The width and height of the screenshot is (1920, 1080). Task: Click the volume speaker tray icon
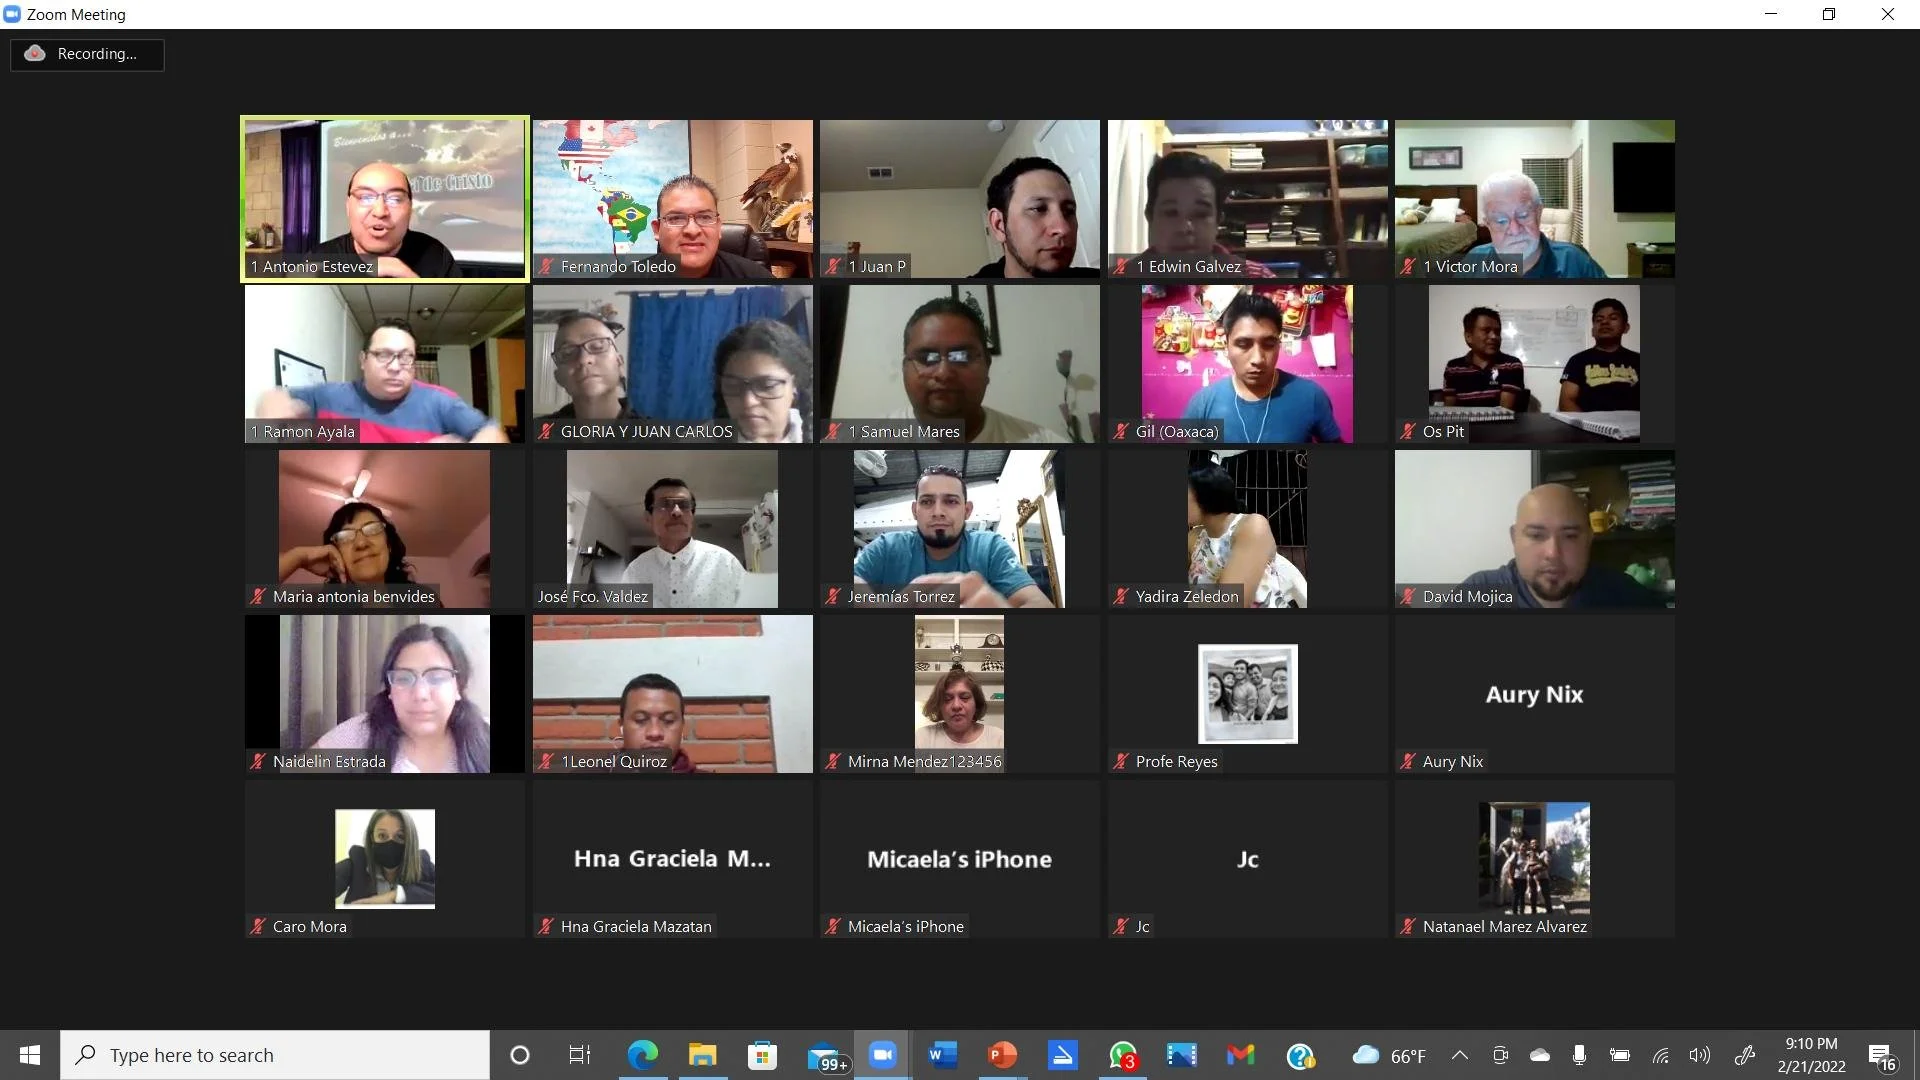1699,1055
